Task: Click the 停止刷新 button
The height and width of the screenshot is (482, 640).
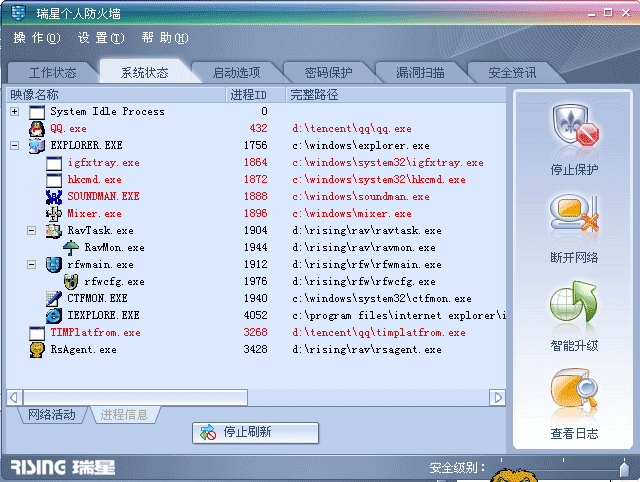Action: [x=256, y=433]
